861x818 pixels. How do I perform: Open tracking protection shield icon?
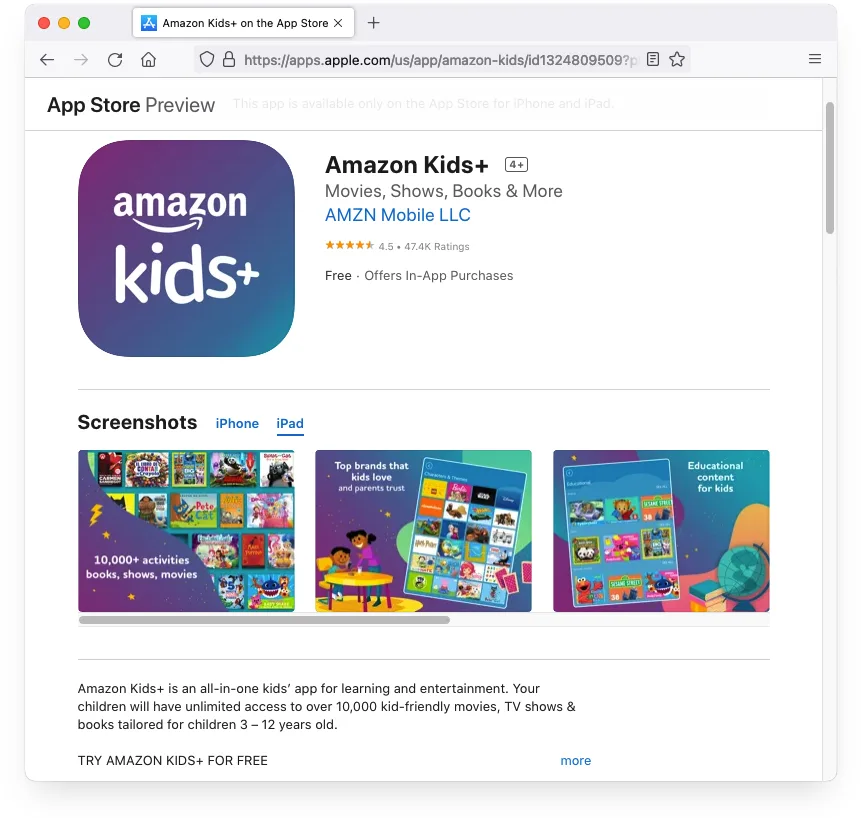pyautogui.click(x=206, y=59)
